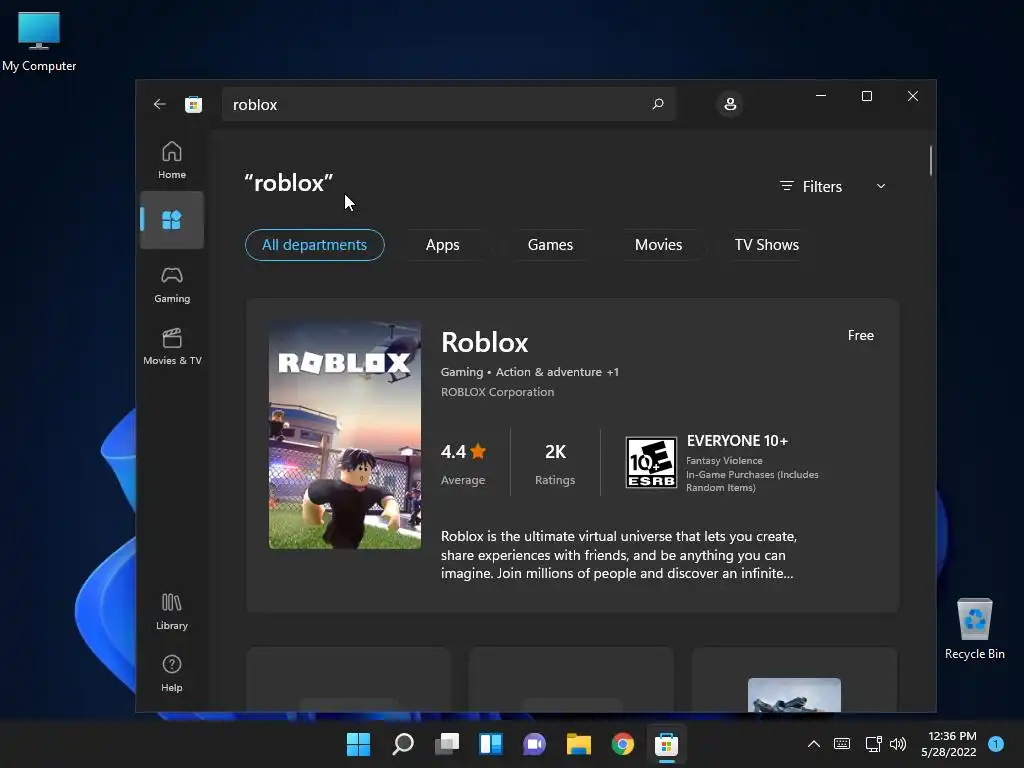
Task: Click the touch keyboard tray icon
Action: click(x=842, y=744)
